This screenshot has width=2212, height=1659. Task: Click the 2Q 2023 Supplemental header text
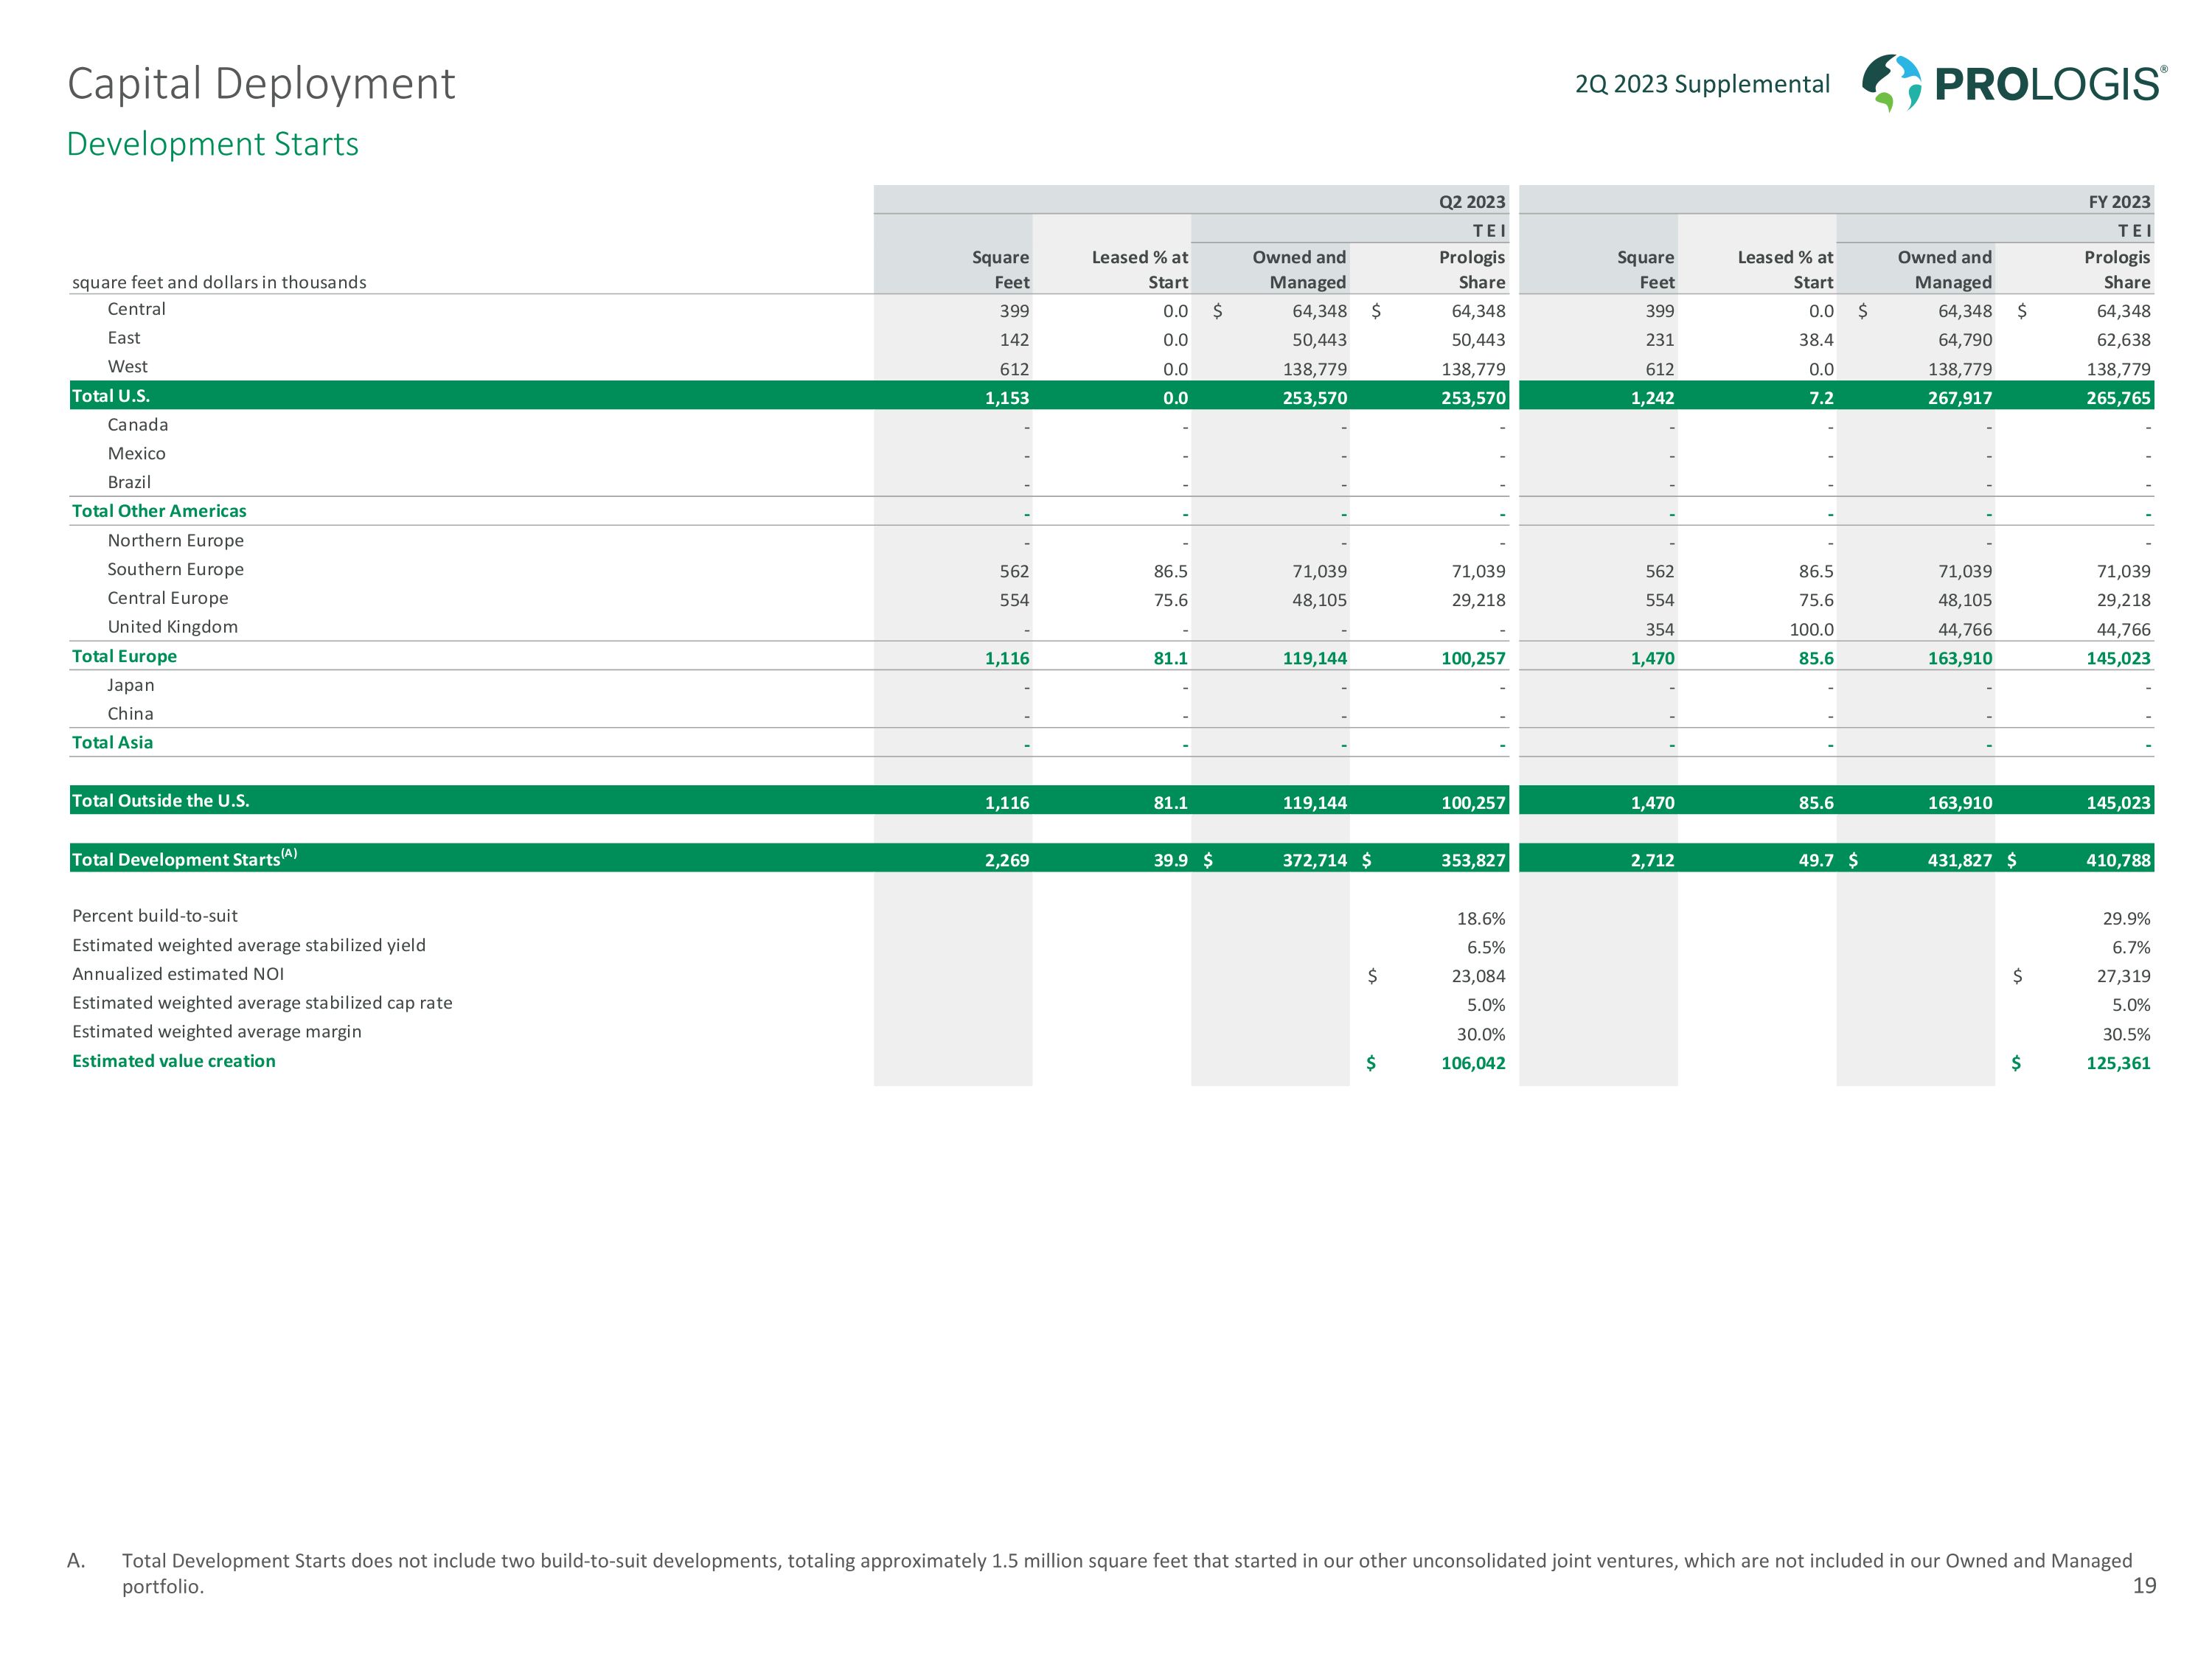point(1702,84)
